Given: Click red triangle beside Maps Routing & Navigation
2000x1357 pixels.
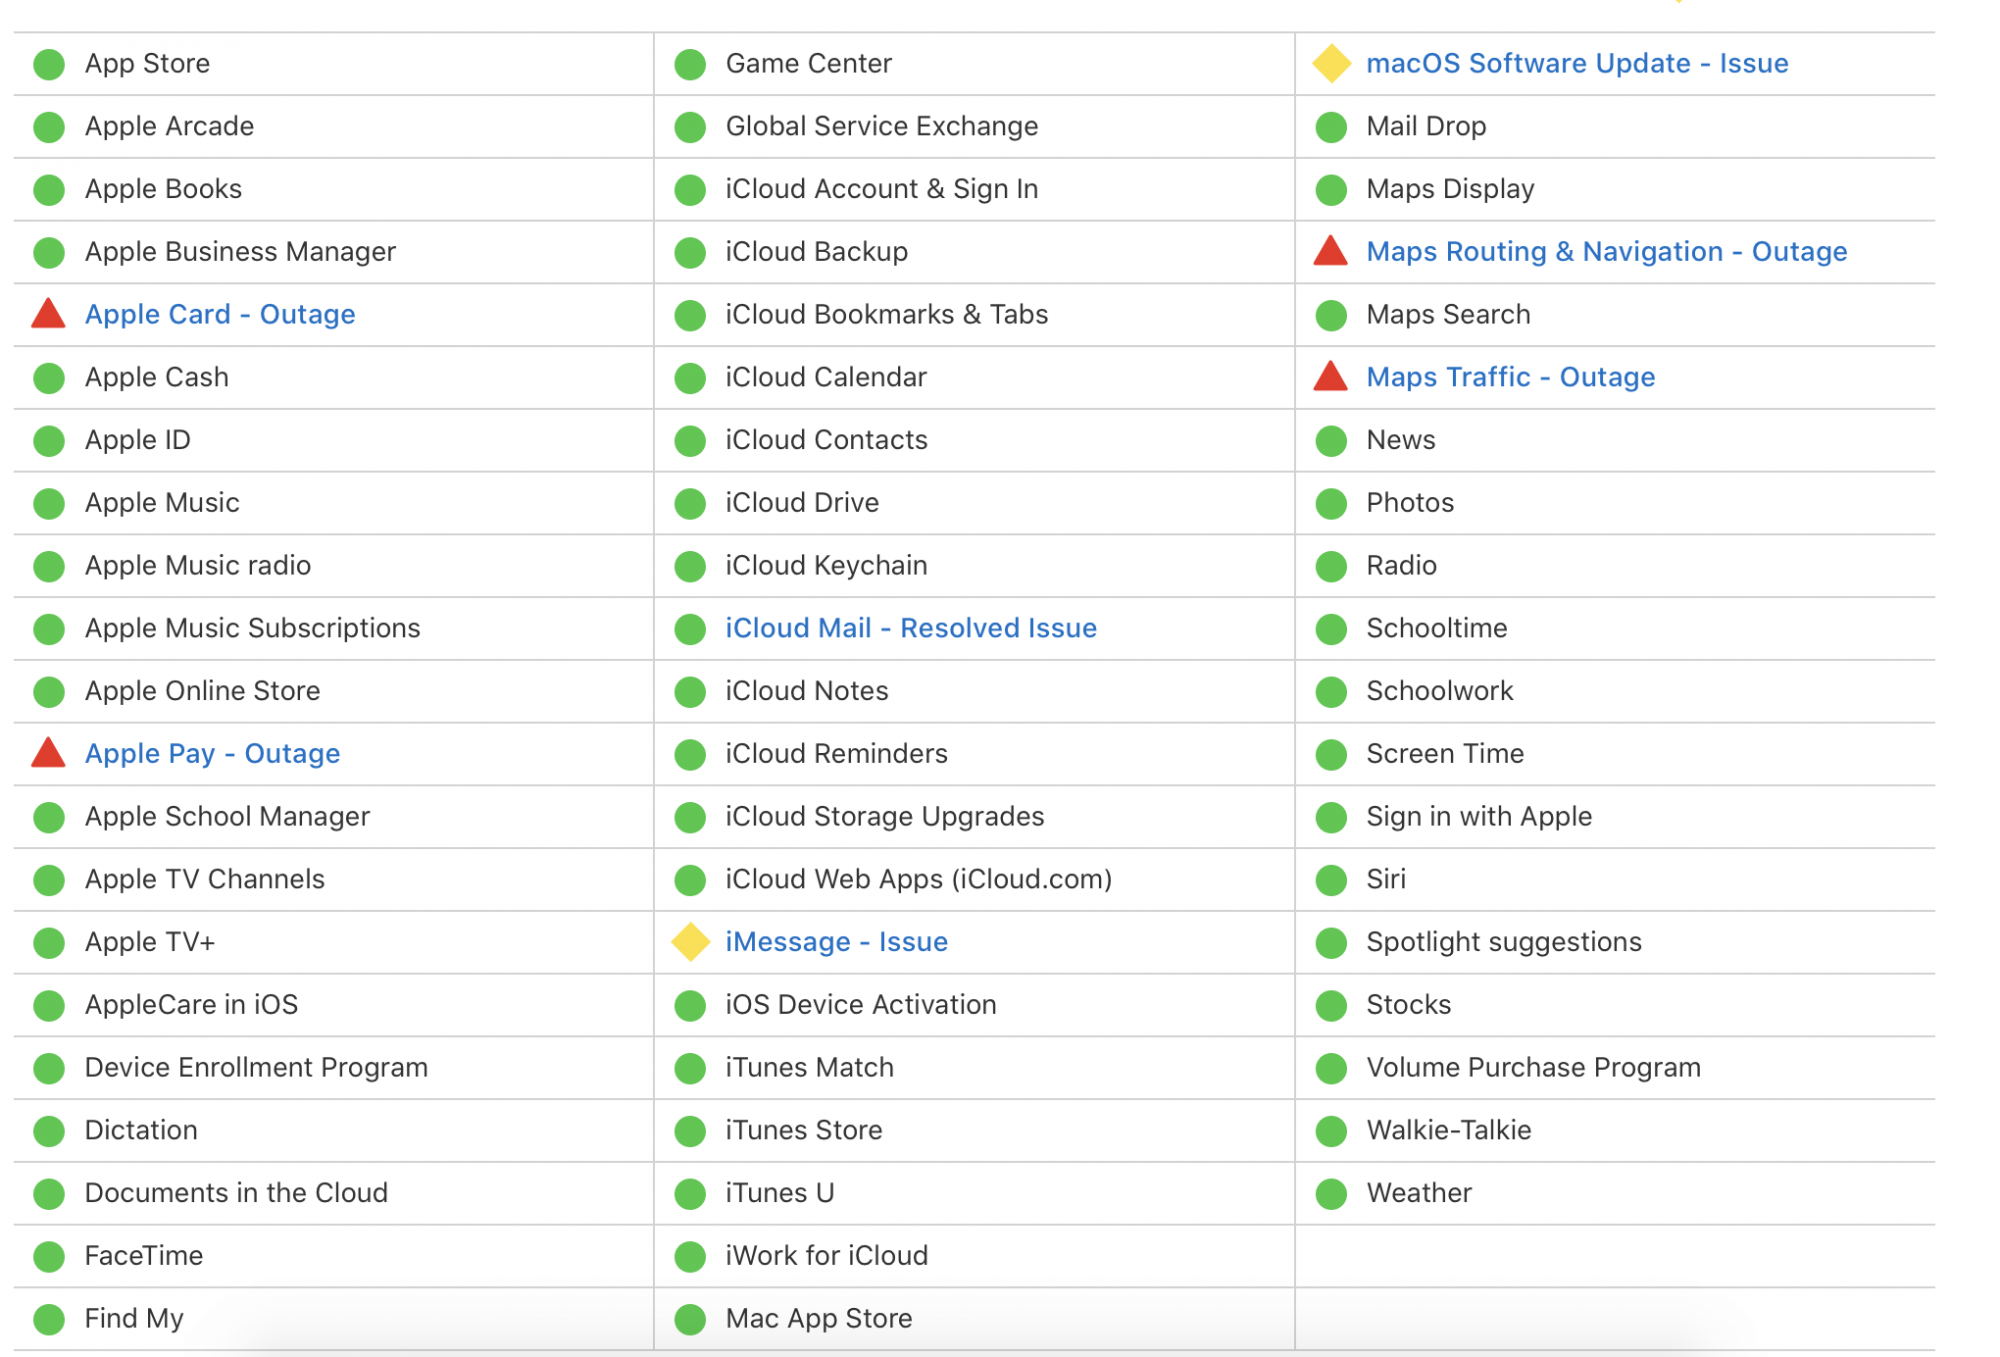Looking at the screenshot, I should [x=1330, y=251].
